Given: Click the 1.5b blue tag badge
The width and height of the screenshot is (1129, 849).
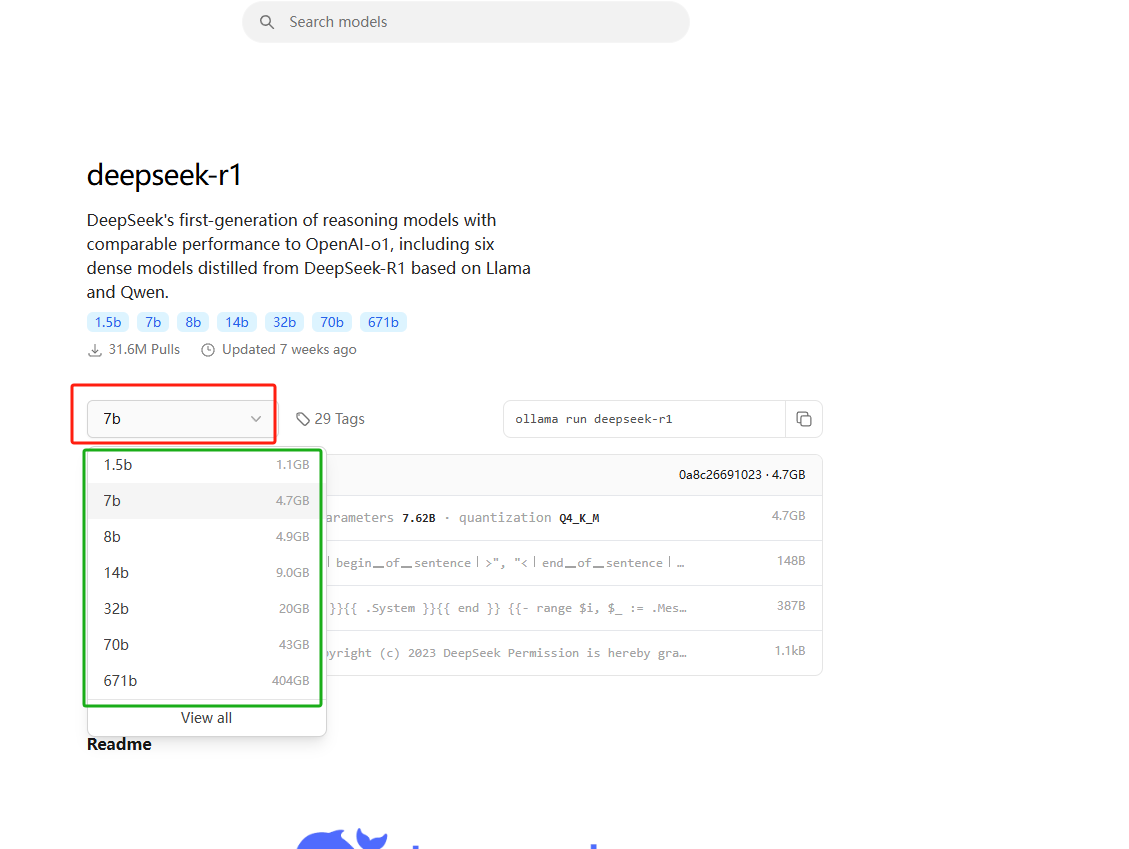Looking at the screenshot, I should click(108, 322).
